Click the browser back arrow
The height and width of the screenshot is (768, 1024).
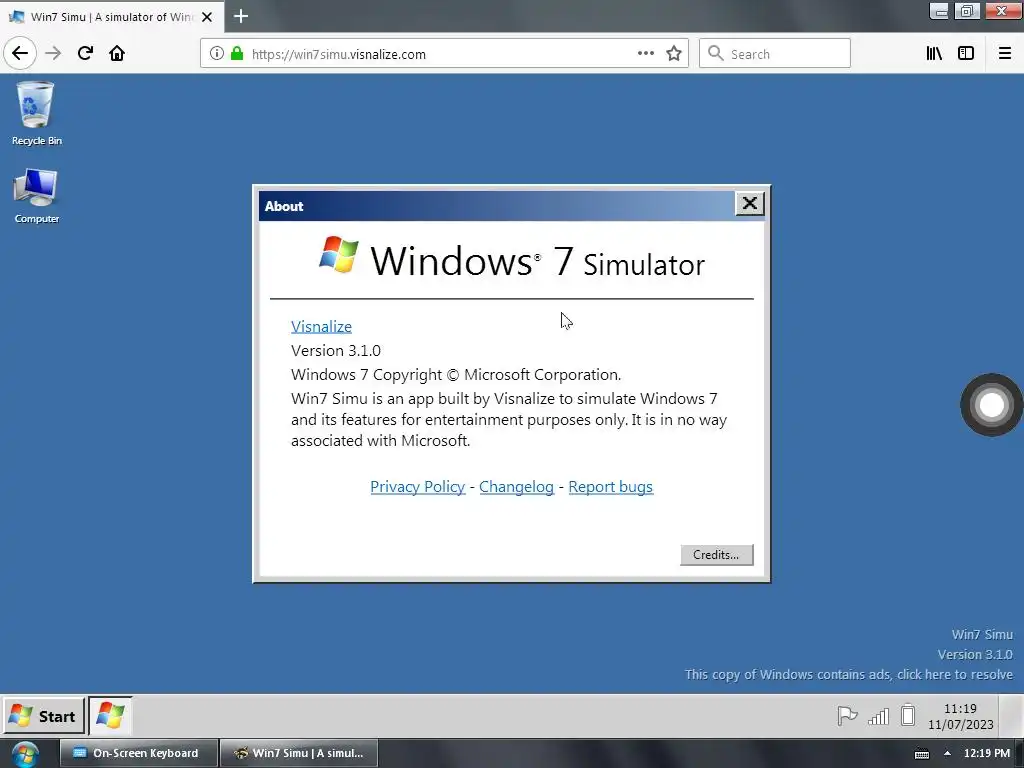point(20,54)
